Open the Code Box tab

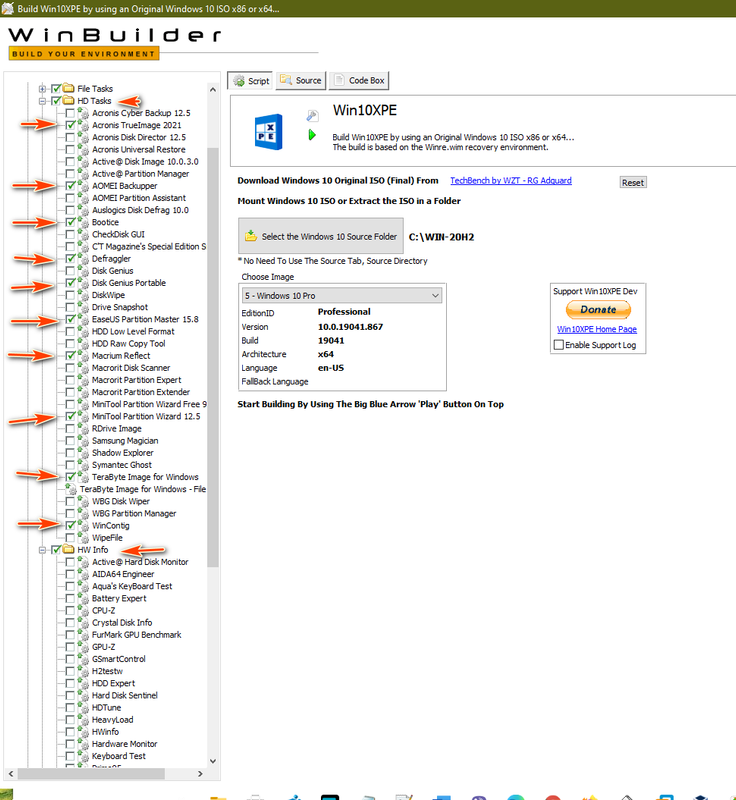(359, 81)
